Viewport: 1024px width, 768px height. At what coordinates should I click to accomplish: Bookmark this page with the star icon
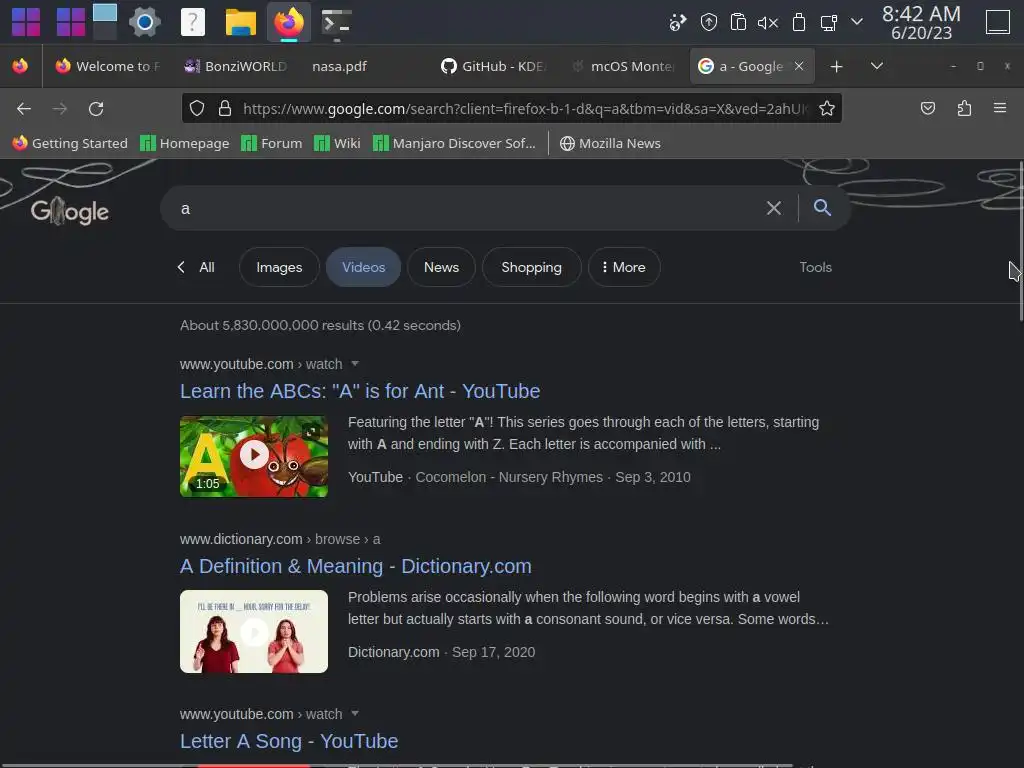pyautogui.click(x=827, y=108)
